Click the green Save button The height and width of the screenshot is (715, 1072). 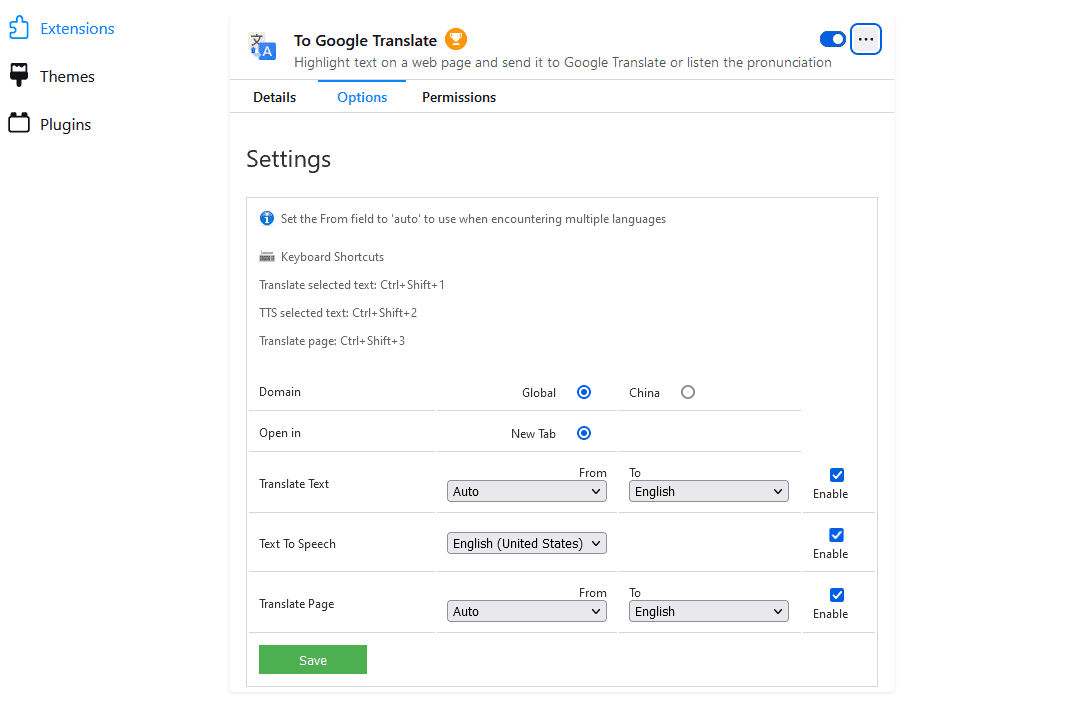tap(313, 660)
